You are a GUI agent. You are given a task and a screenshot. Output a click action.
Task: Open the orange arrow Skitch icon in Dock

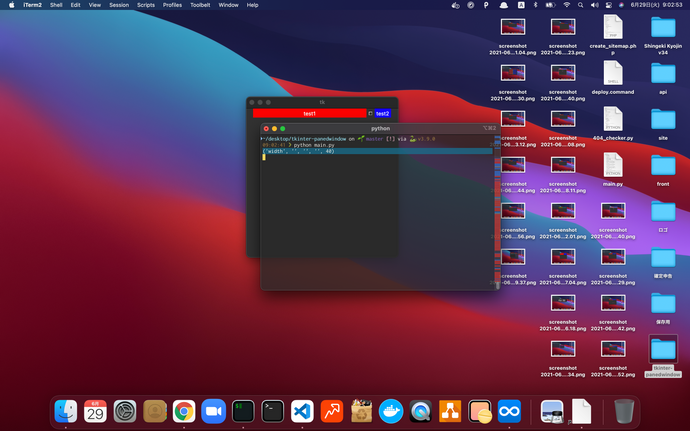332,411
